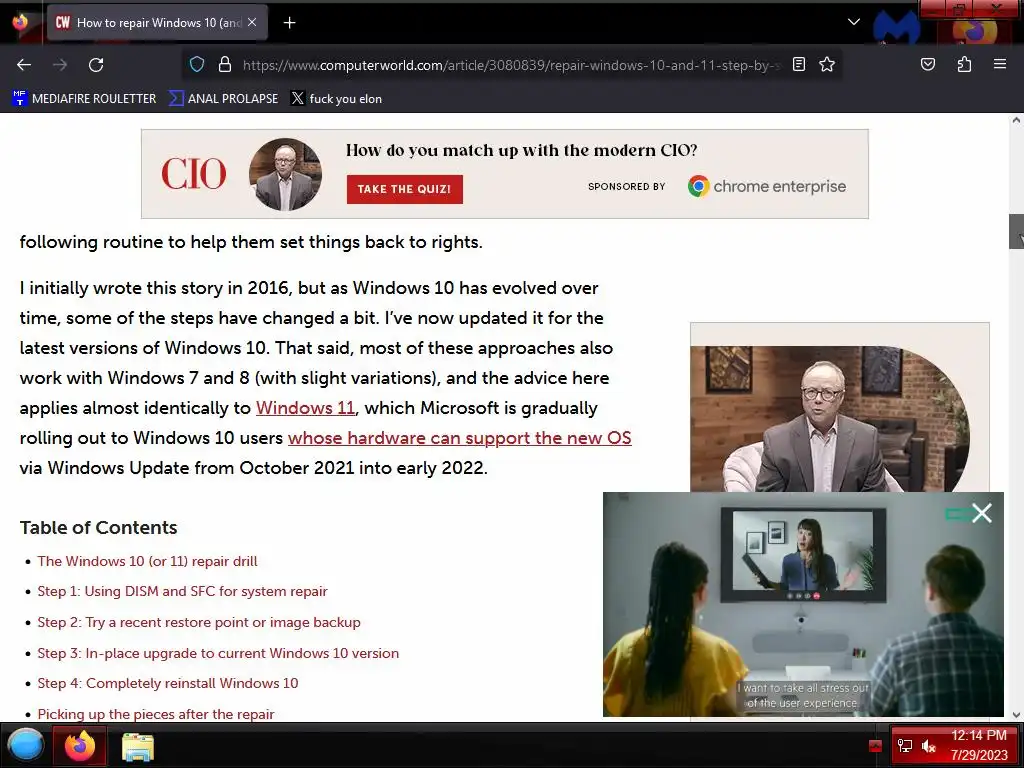
Task: Reload the current page
Action: (96, 65)
